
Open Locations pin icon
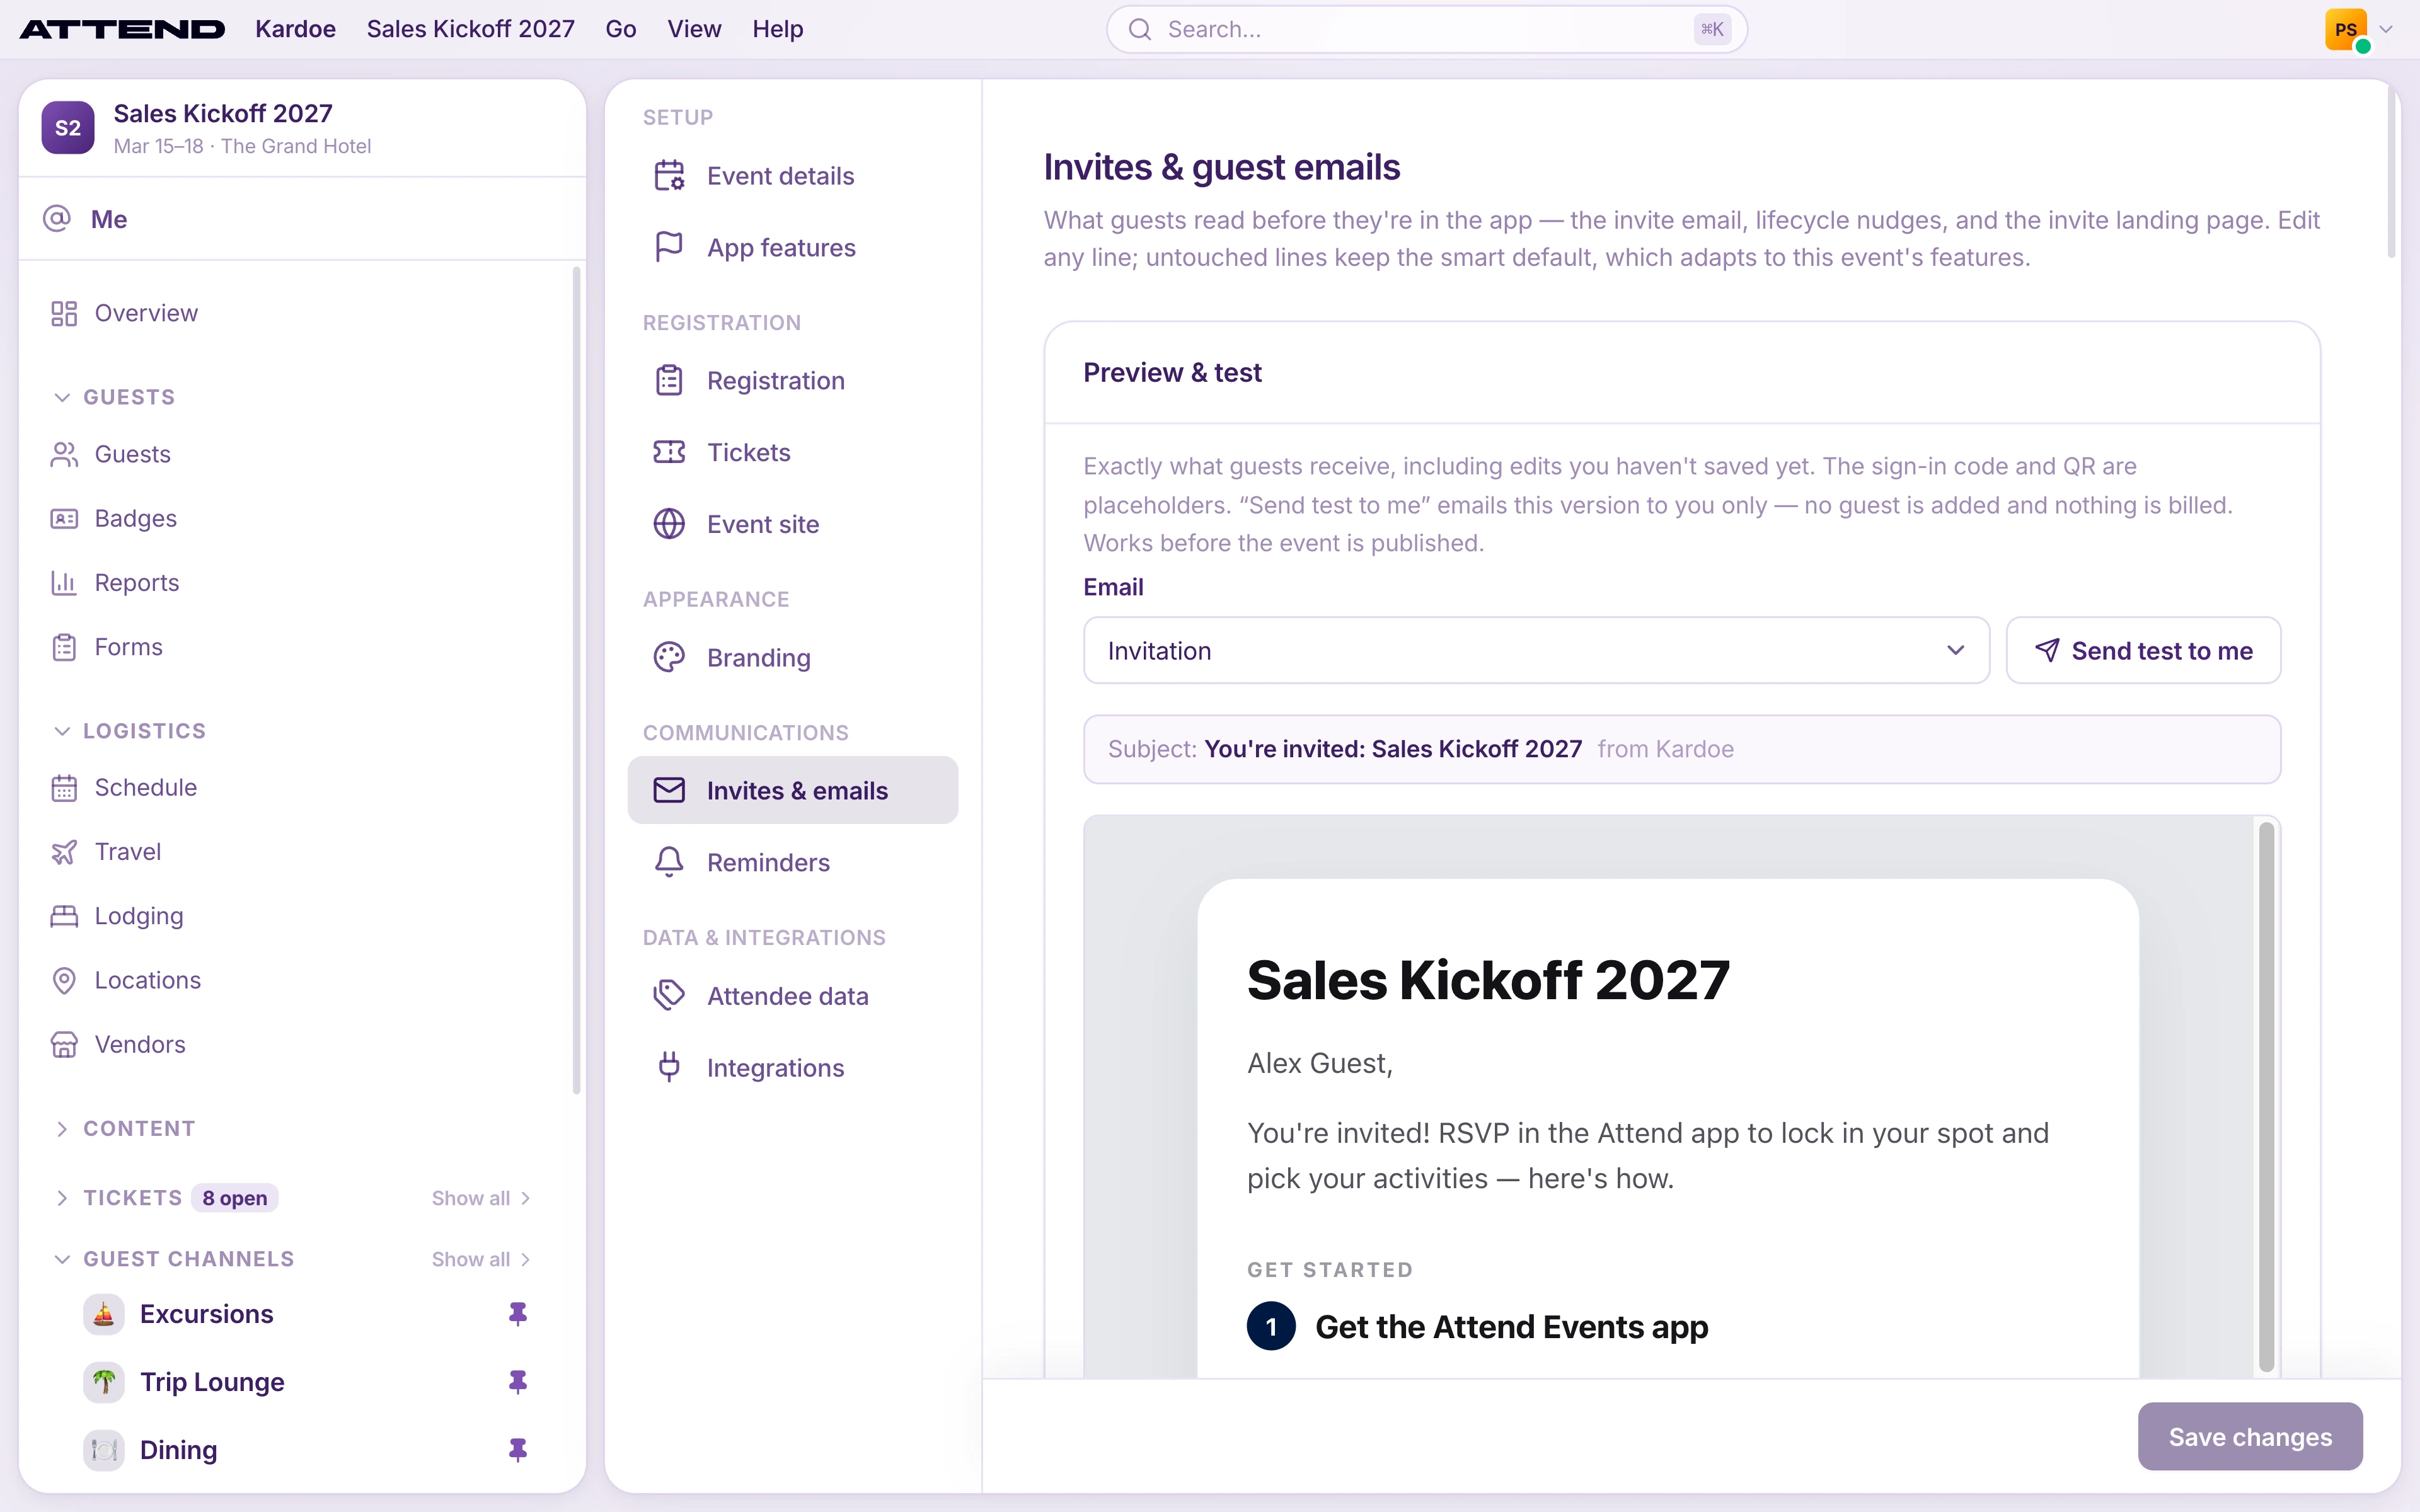click(x=64, y=980)
